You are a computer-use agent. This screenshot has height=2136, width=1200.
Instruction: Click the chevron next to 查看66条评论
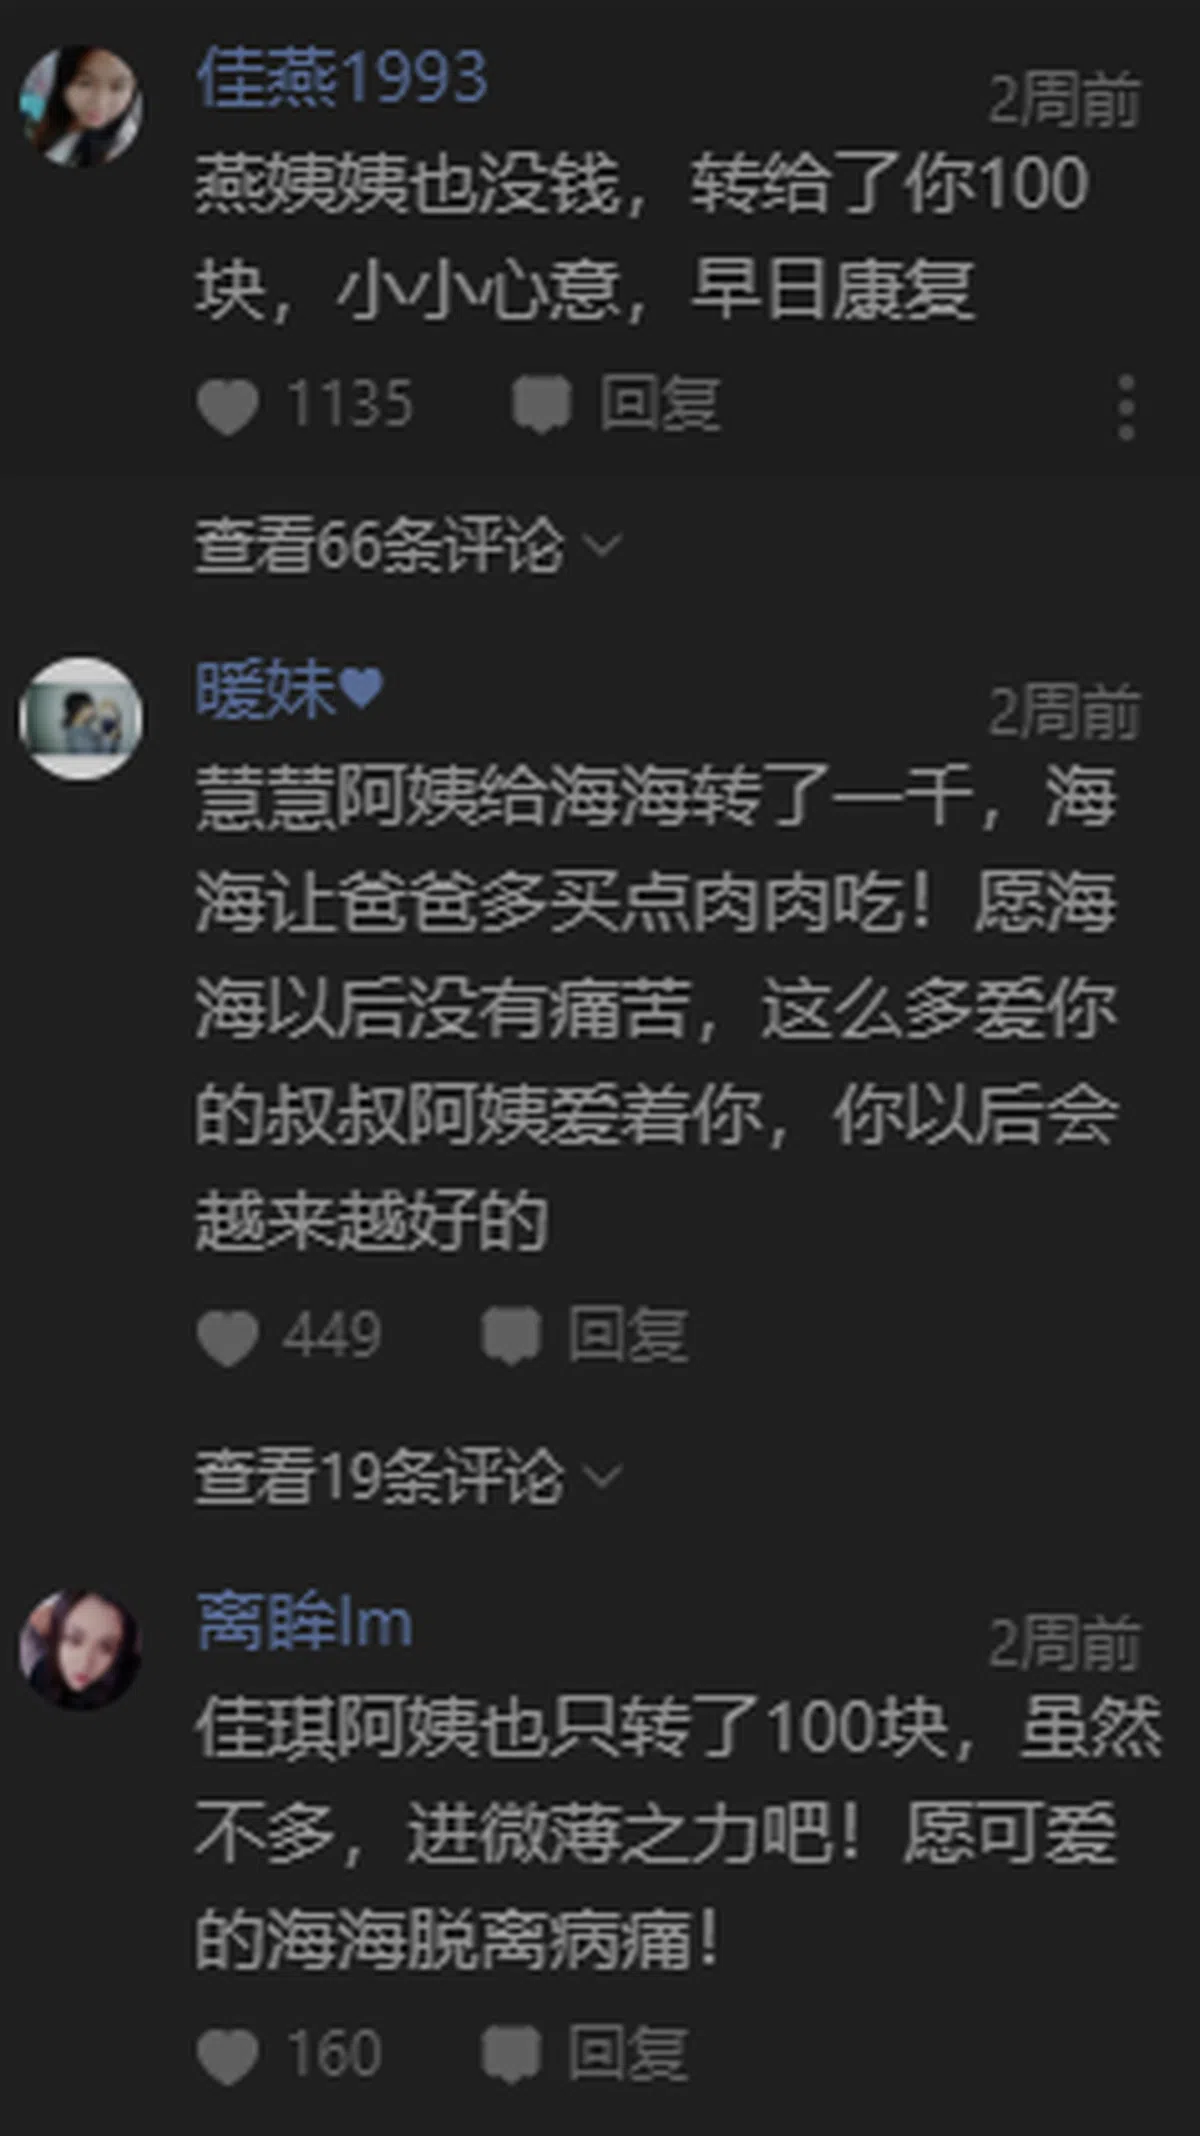tap(602, 546)
